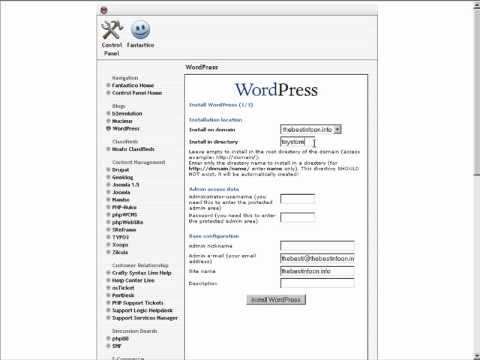
Task: Open the Install on domain dropdown
Action: tap(311, 129)
